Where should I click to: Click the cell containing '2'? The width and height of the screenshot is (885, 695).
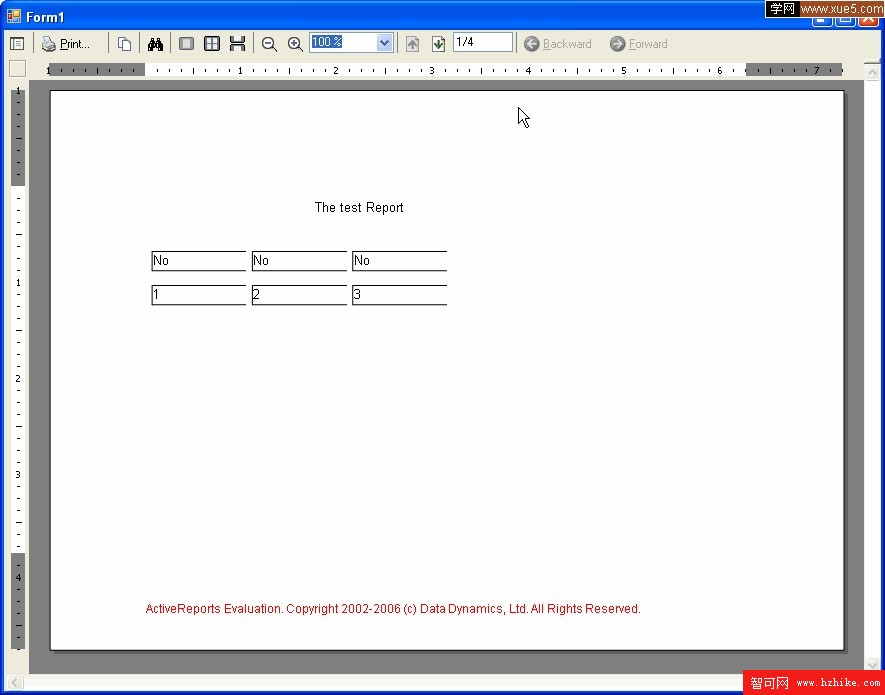click(x=299, y=295)
